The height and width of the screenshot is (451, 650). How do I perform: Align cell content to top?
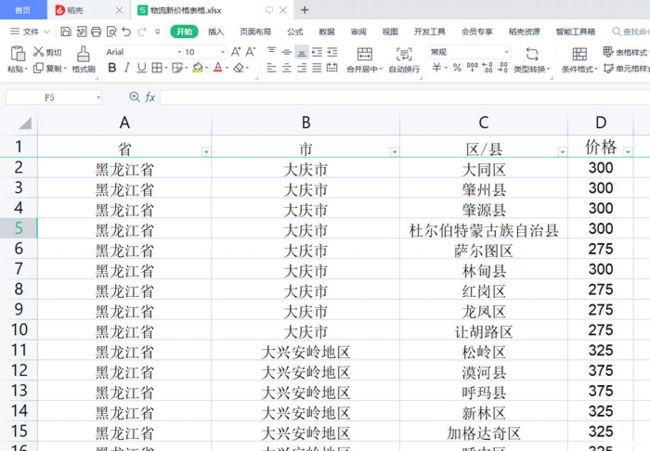(x=272, y=52)
